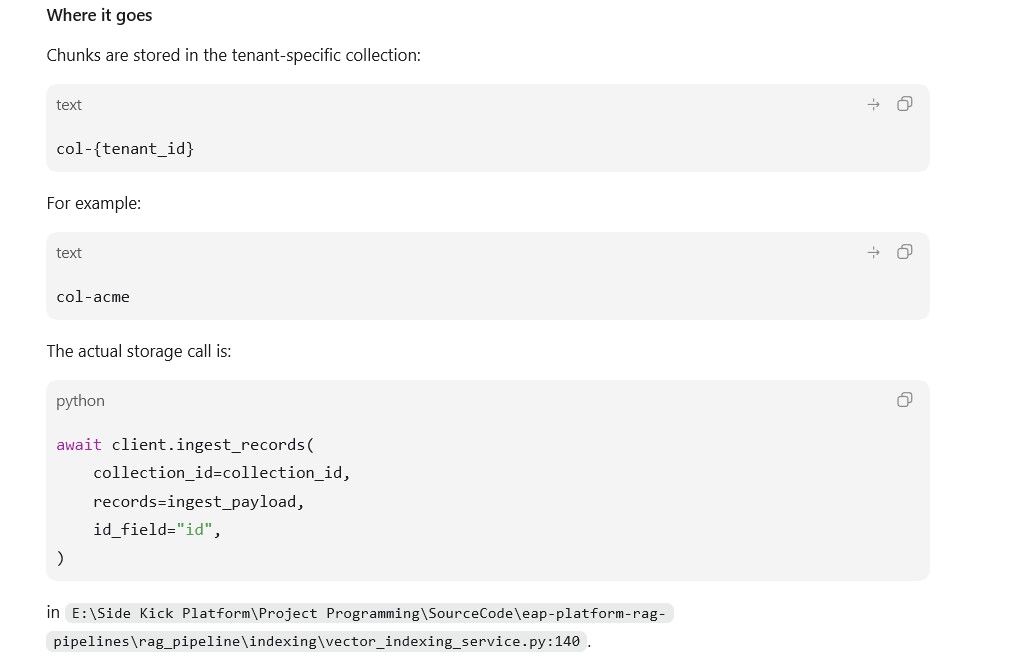The width and height of the screenshot is (1020, 668).
Task: Click 'The actual storage call is:' text
Action: tap(139, 351)
